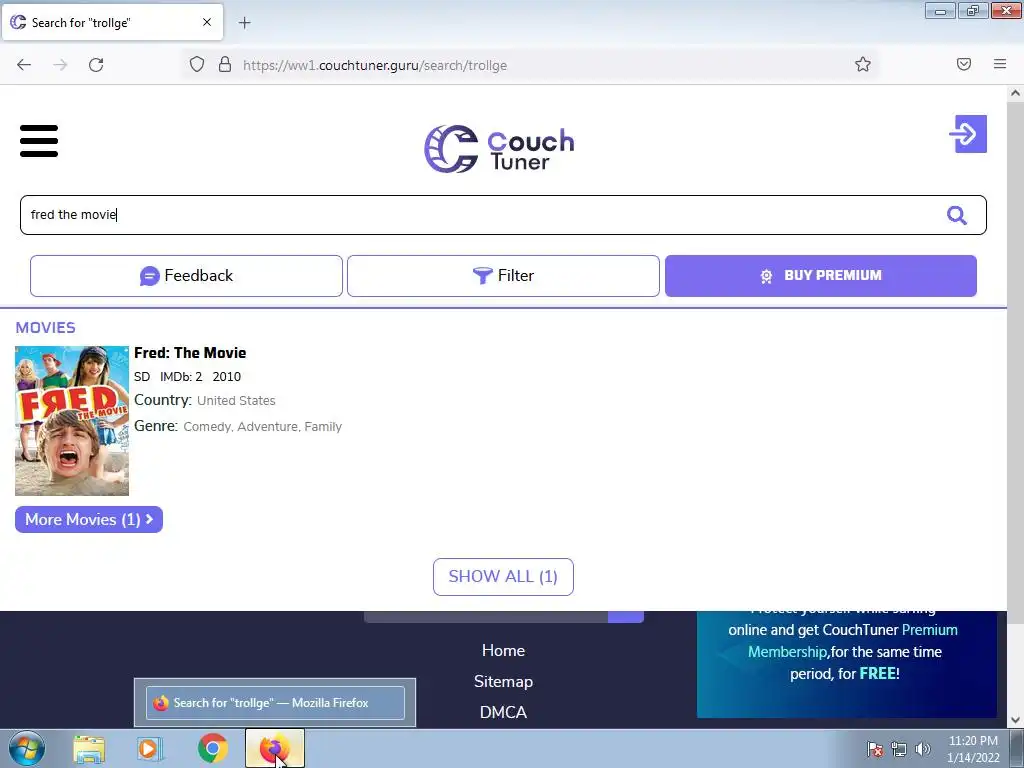Open the Action Center flag icon
This screenshot has width=1024, height=768.
pos(874,749)
